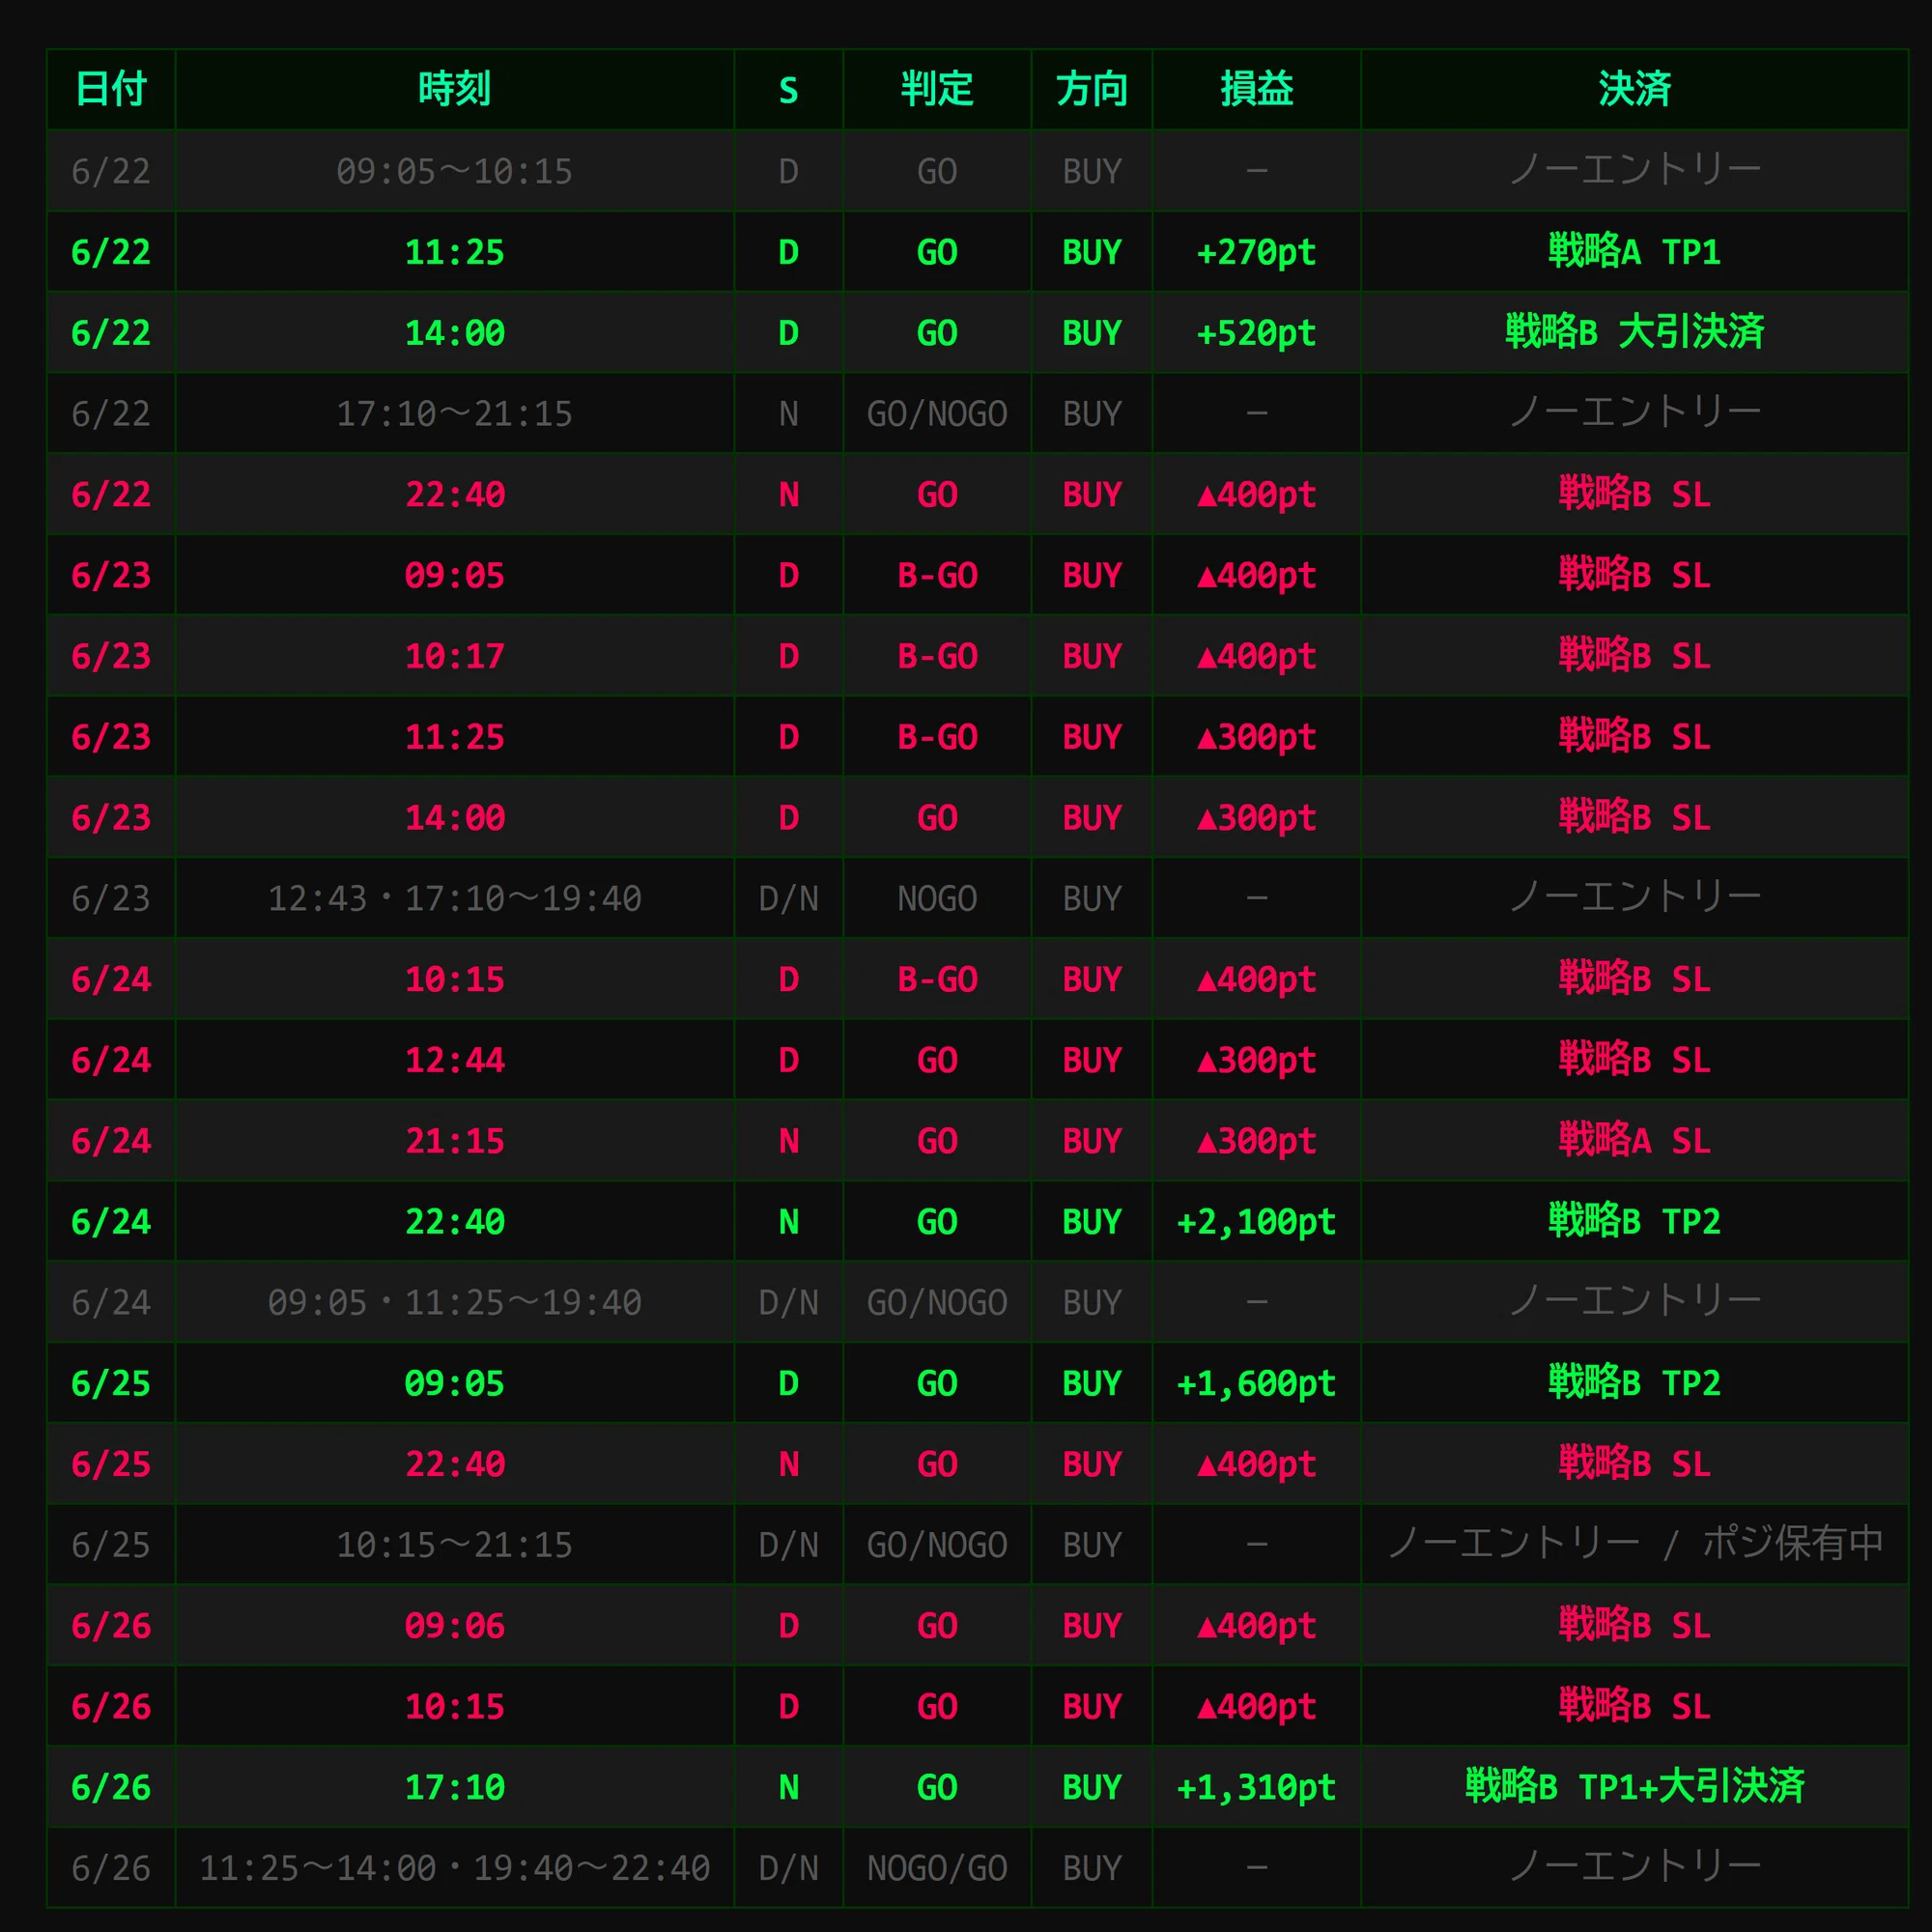The height and width of the screenshot is (1932, 1932).
Task: Click the 方向 column header
Action: [1092, 90]
